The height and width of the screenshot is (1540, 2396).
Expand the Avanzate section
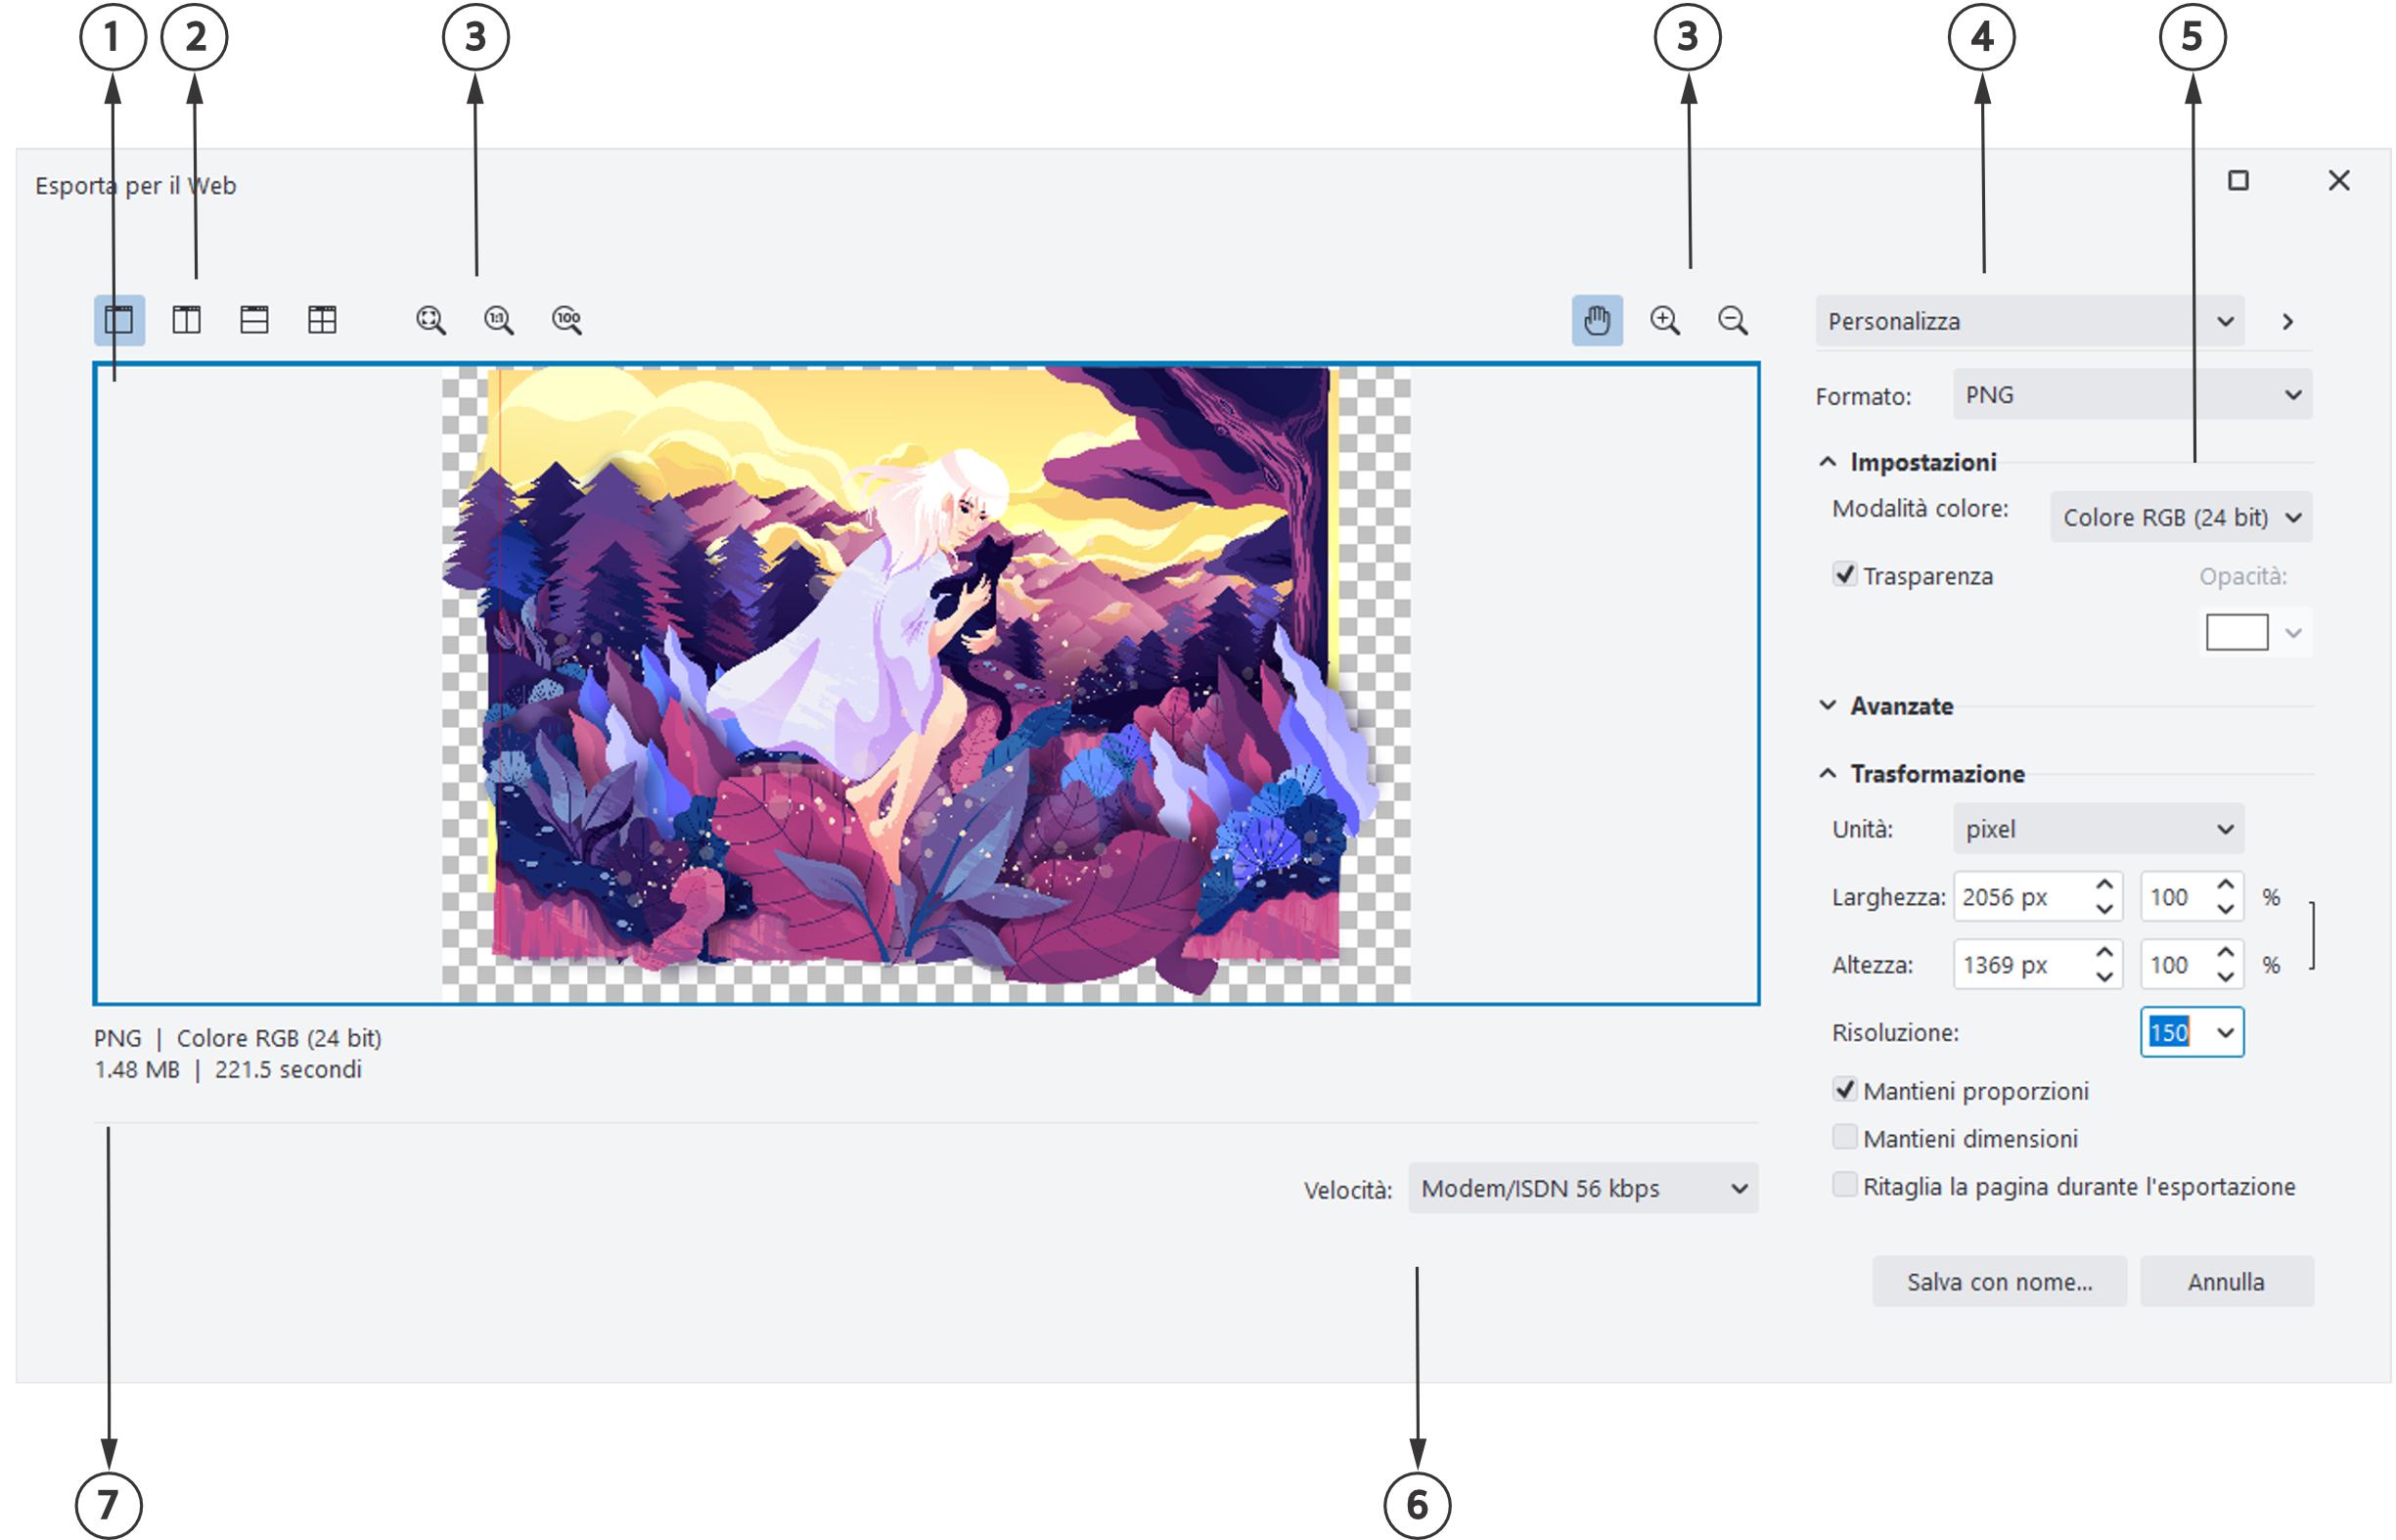coord(1828,706)
